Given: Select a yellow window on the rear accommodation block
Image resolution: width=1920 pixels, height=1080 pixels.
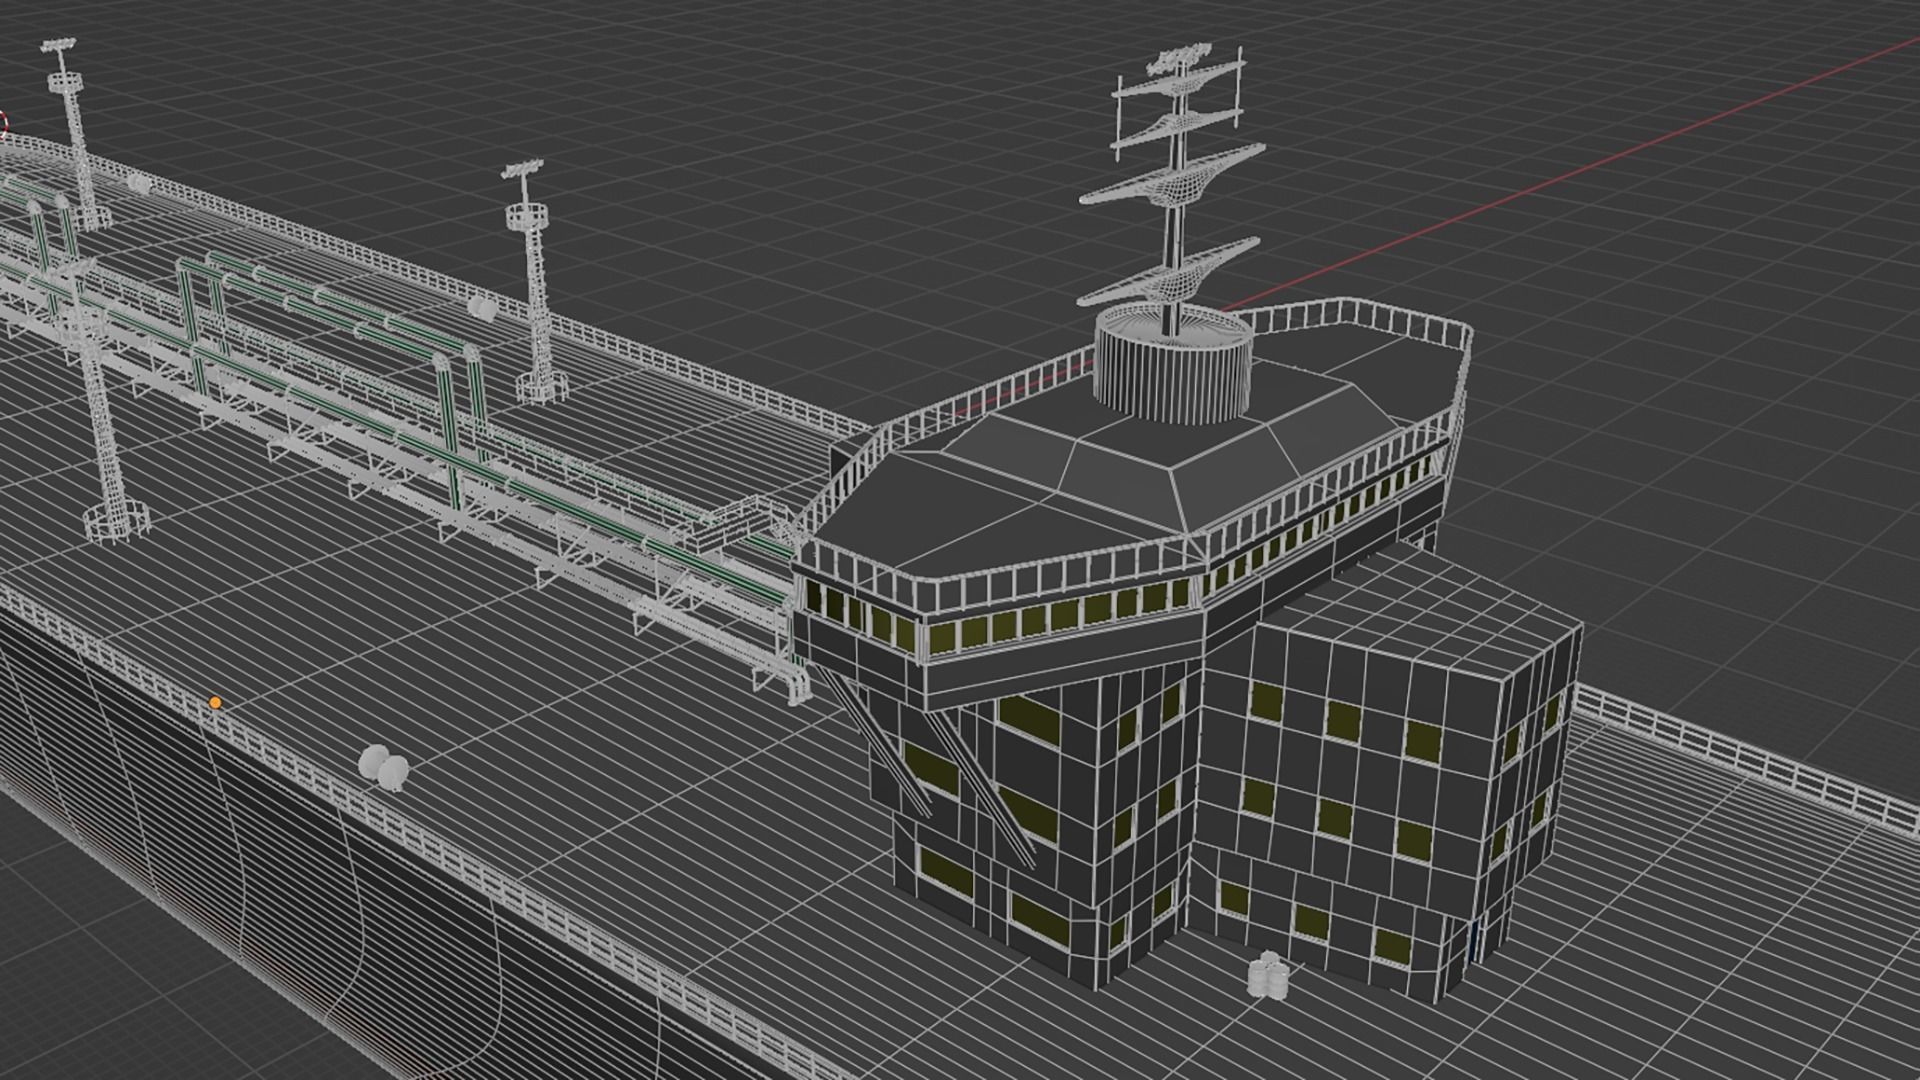Looking at the screenshot, I should click(1341, 721).
